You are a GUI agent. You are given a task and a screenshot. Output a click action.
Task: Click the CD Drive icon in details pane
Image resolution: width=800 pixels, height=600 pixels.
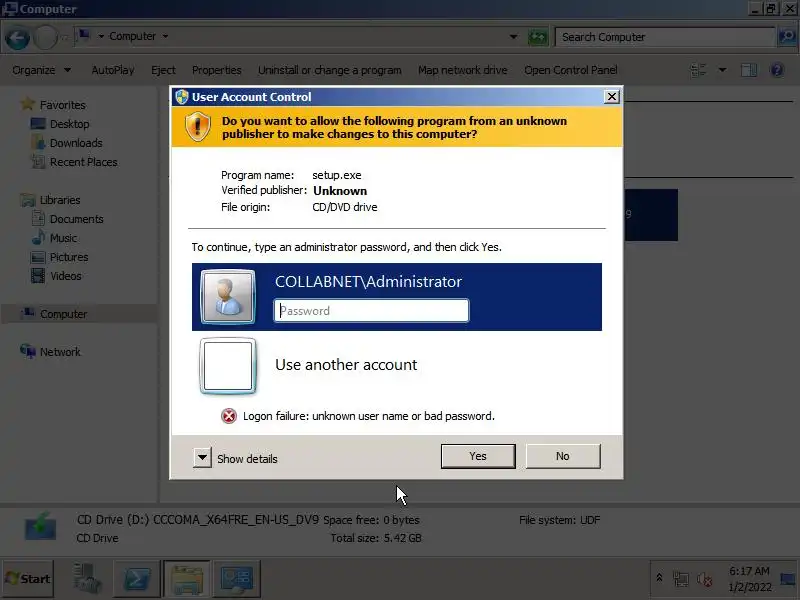pos(40,527)
